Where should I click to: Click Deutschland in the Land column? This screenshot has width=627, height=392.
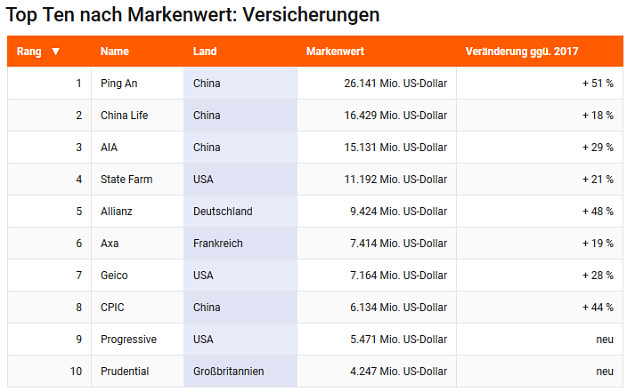tap(223, 211)
